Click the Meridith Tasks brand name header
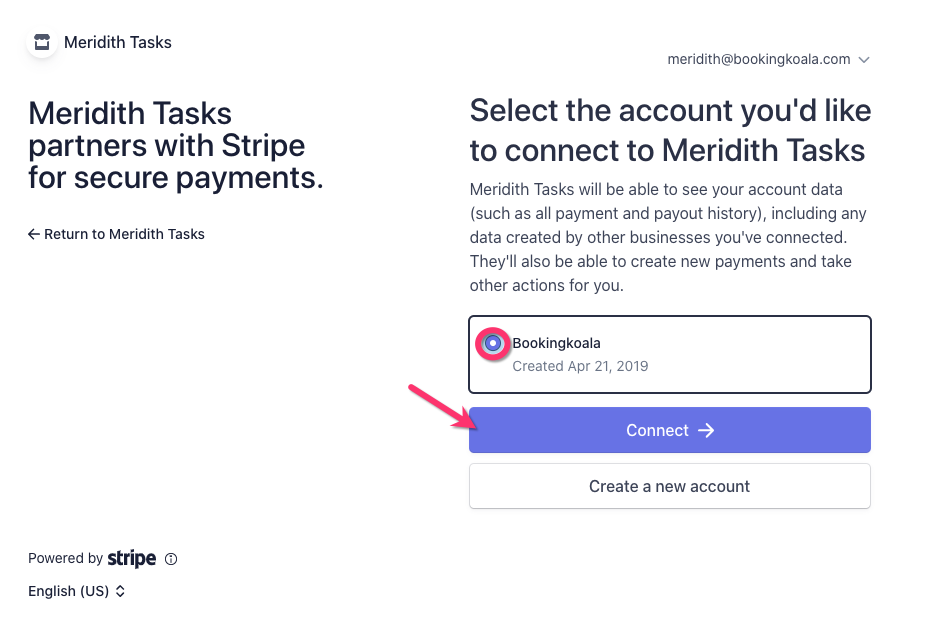 coord(118,43)
